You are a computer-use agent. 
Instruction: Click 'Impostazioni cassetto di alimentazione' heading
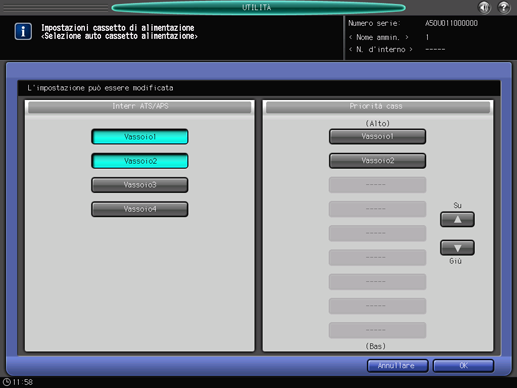click(118, 28)
